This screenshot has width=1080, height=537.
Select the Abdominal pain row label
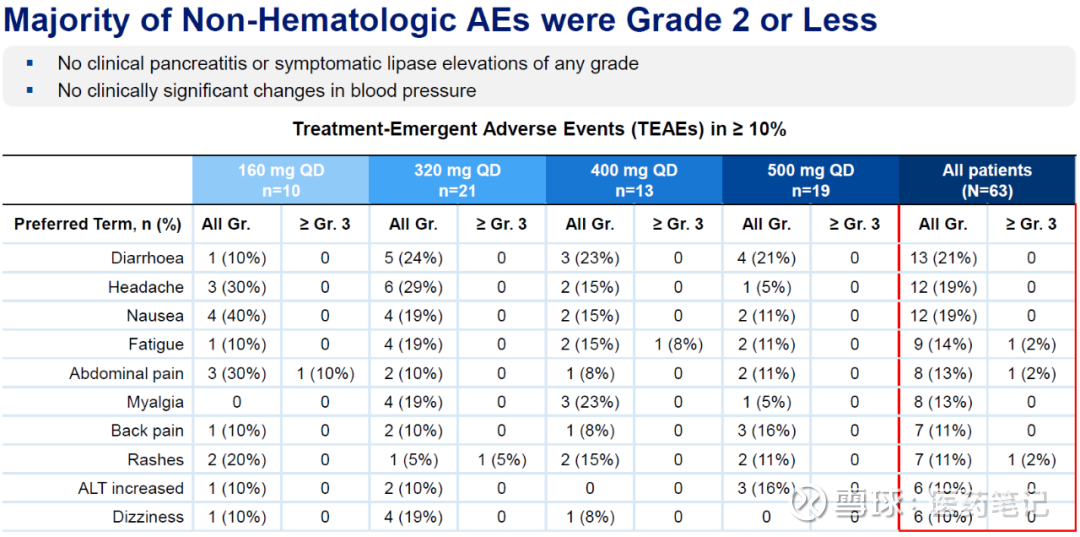(126, 374)
